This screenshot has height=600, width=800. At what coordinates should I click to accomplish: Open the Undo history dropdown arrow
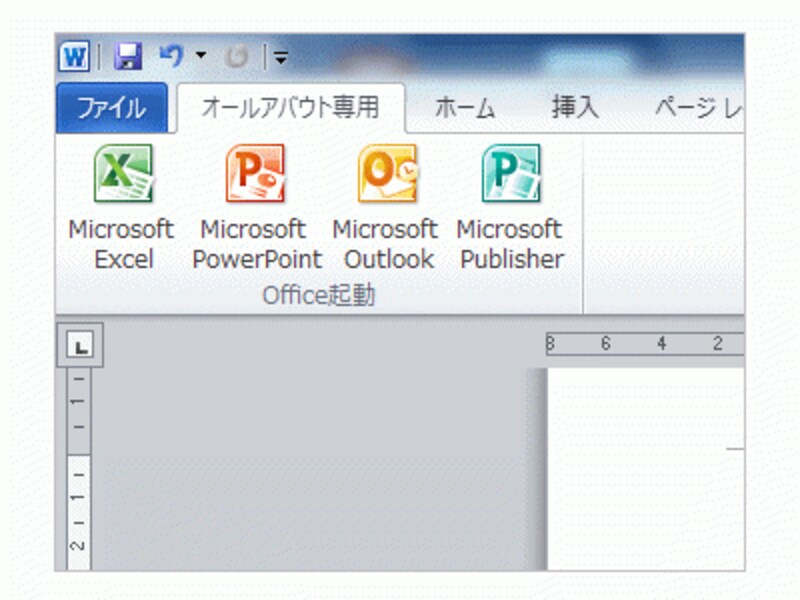click(201, 55)
